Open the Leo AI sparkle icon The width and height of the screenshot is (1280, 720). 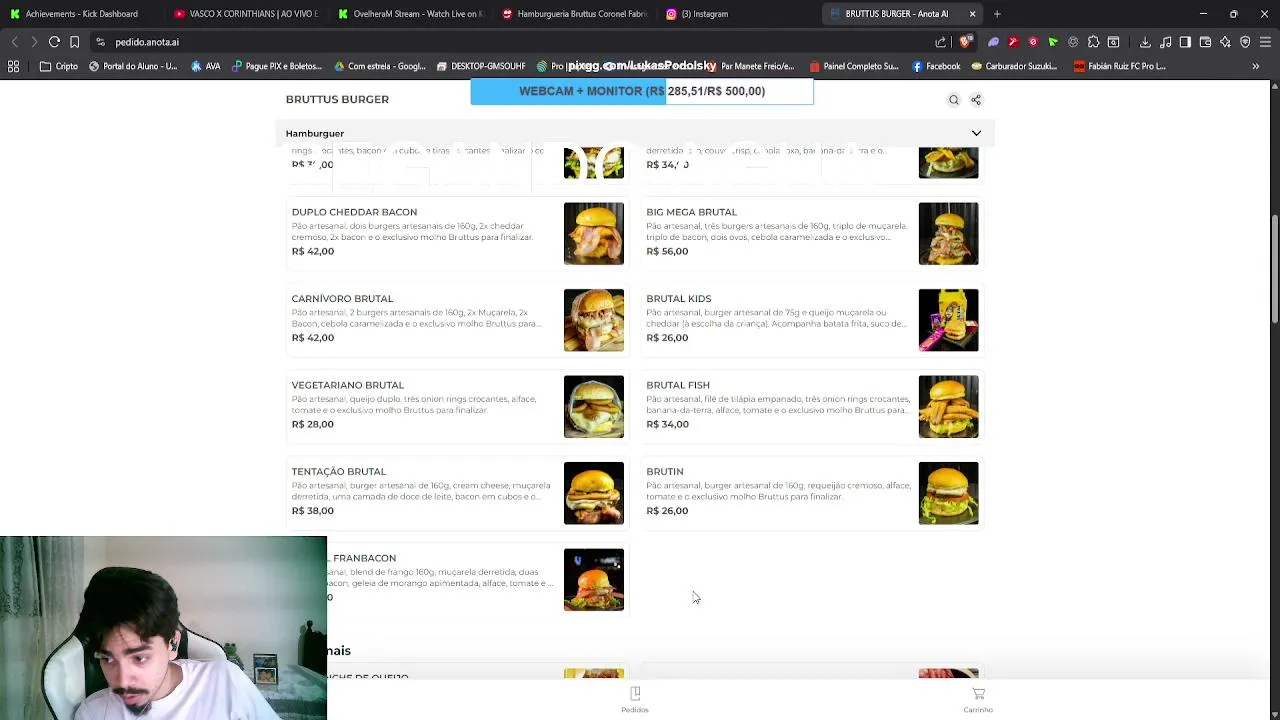1225,42
